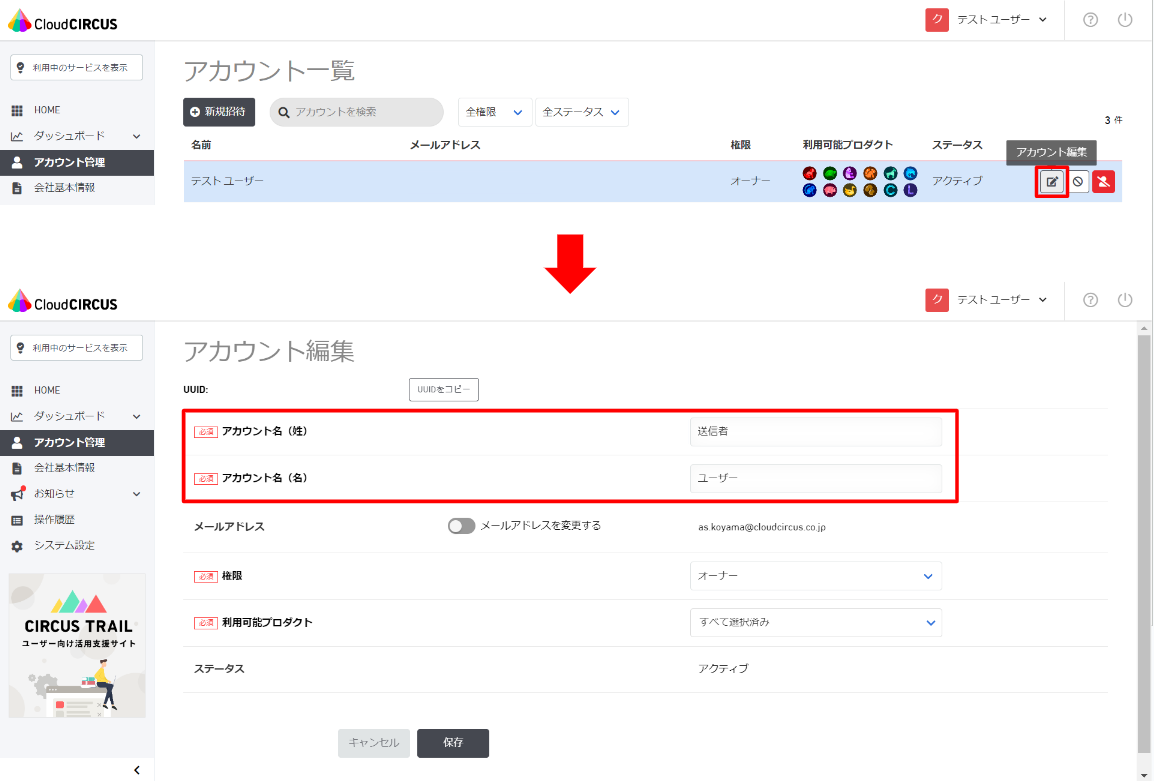The width and height of the screenshot is (1154, 781).
Task: Click テスト ユーザー name cell in table
Action: (227, 180)
